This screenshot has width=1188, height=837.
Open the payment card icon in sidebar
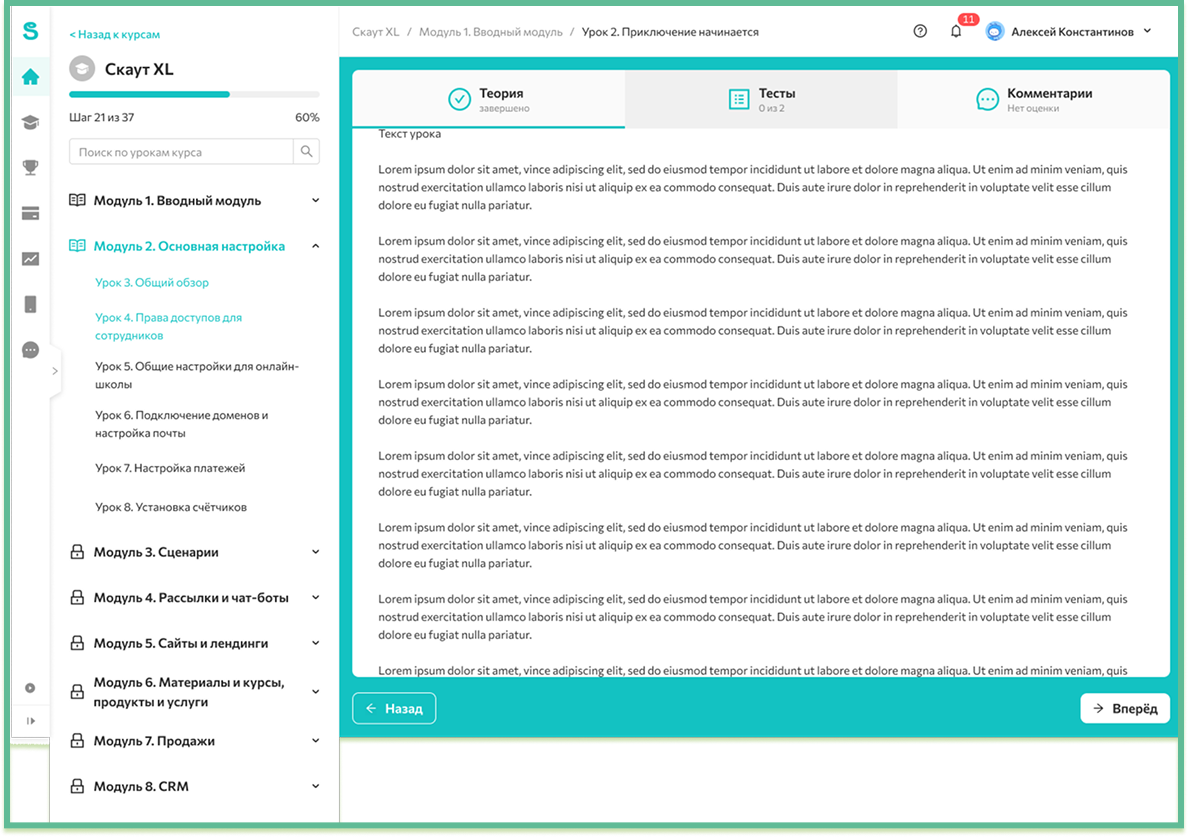point(30,213)
